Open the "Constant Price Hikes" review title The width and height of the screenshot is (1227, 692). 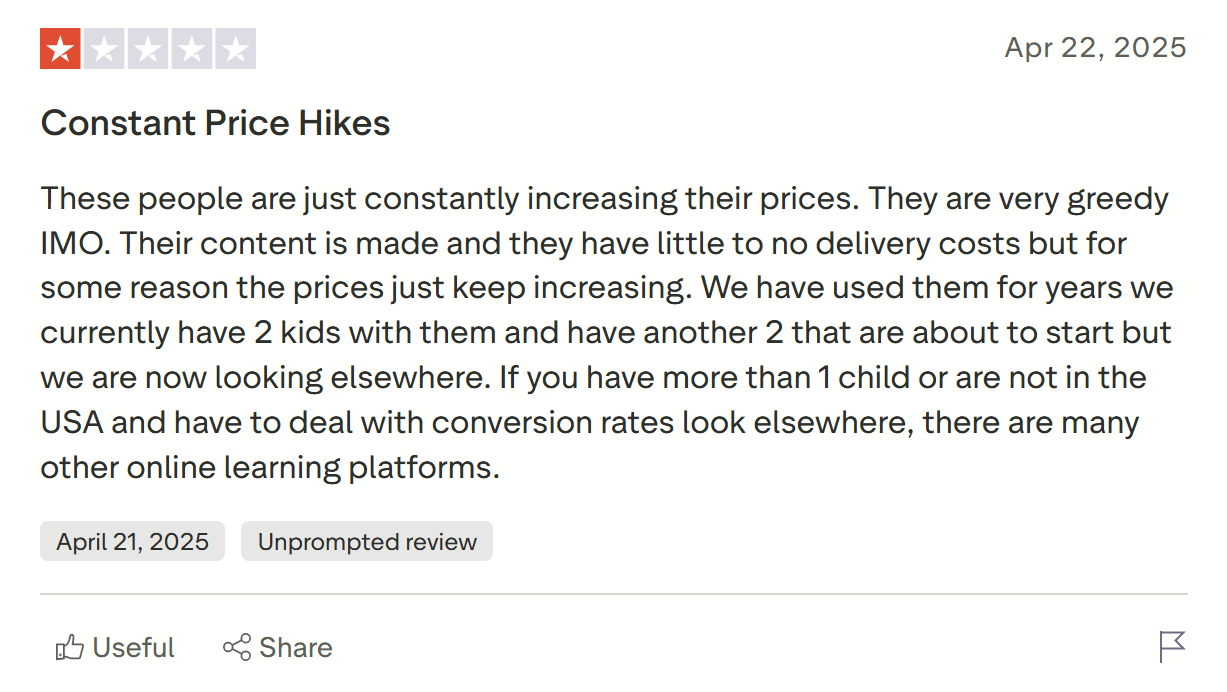point(215,123)
